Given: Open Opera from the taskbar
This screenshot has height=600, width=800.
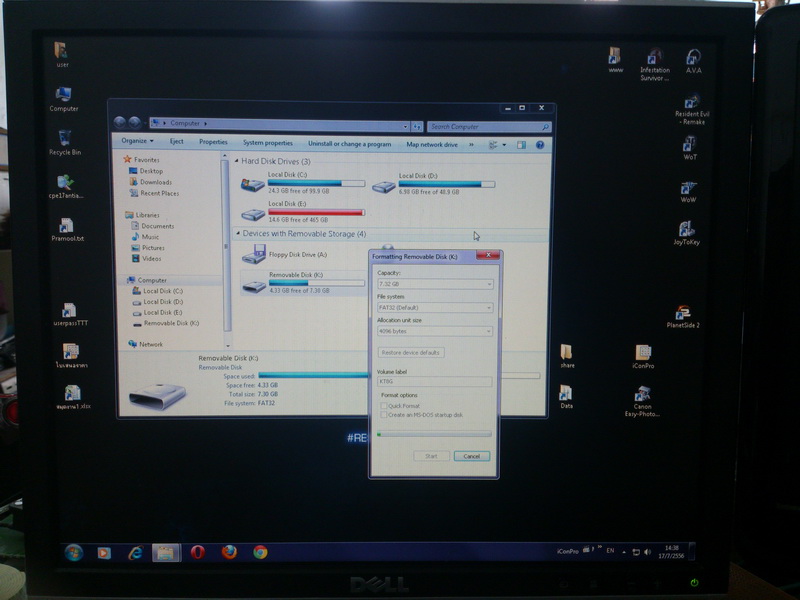Looking at the screenshot, I should (197, 552).
